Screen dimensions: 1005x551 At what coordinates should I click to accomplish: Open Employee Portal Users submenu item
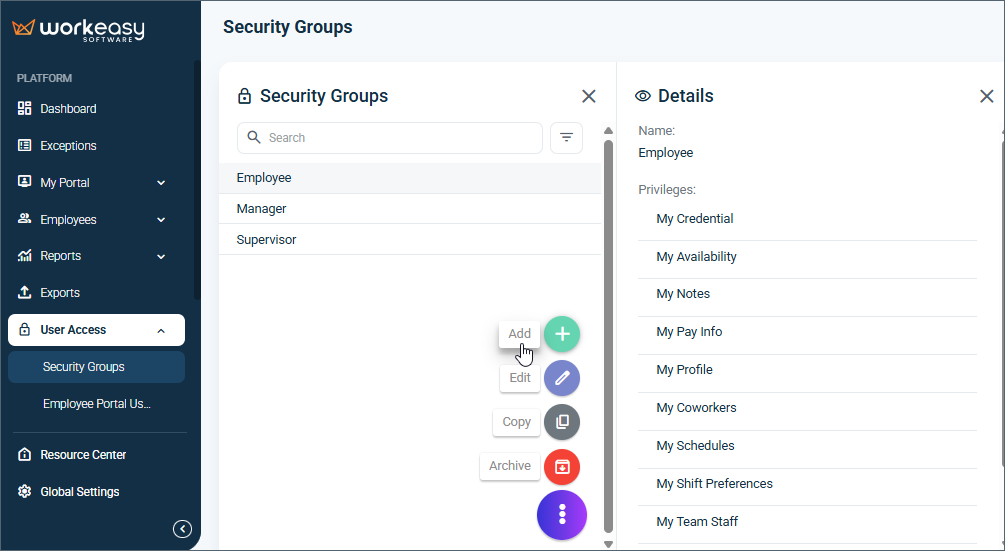tap(96, 404)
